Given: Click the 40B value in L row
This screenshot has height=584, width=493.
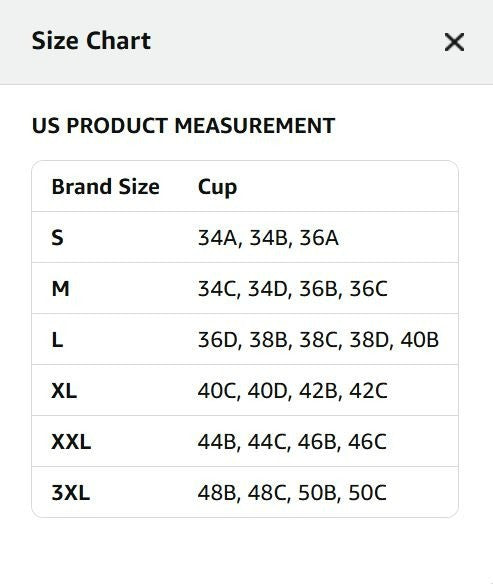Looking at the screenshot, I should [x=420, y=340].
